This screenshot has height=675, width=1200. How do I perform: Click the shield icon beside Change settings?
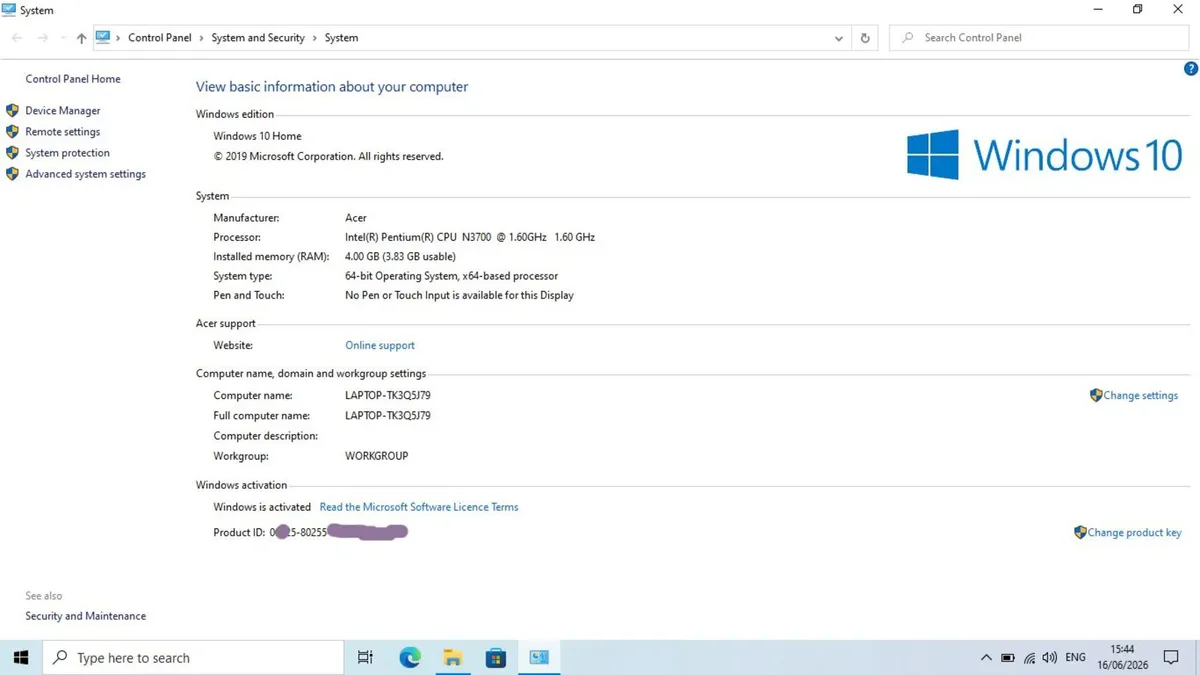1096,396
